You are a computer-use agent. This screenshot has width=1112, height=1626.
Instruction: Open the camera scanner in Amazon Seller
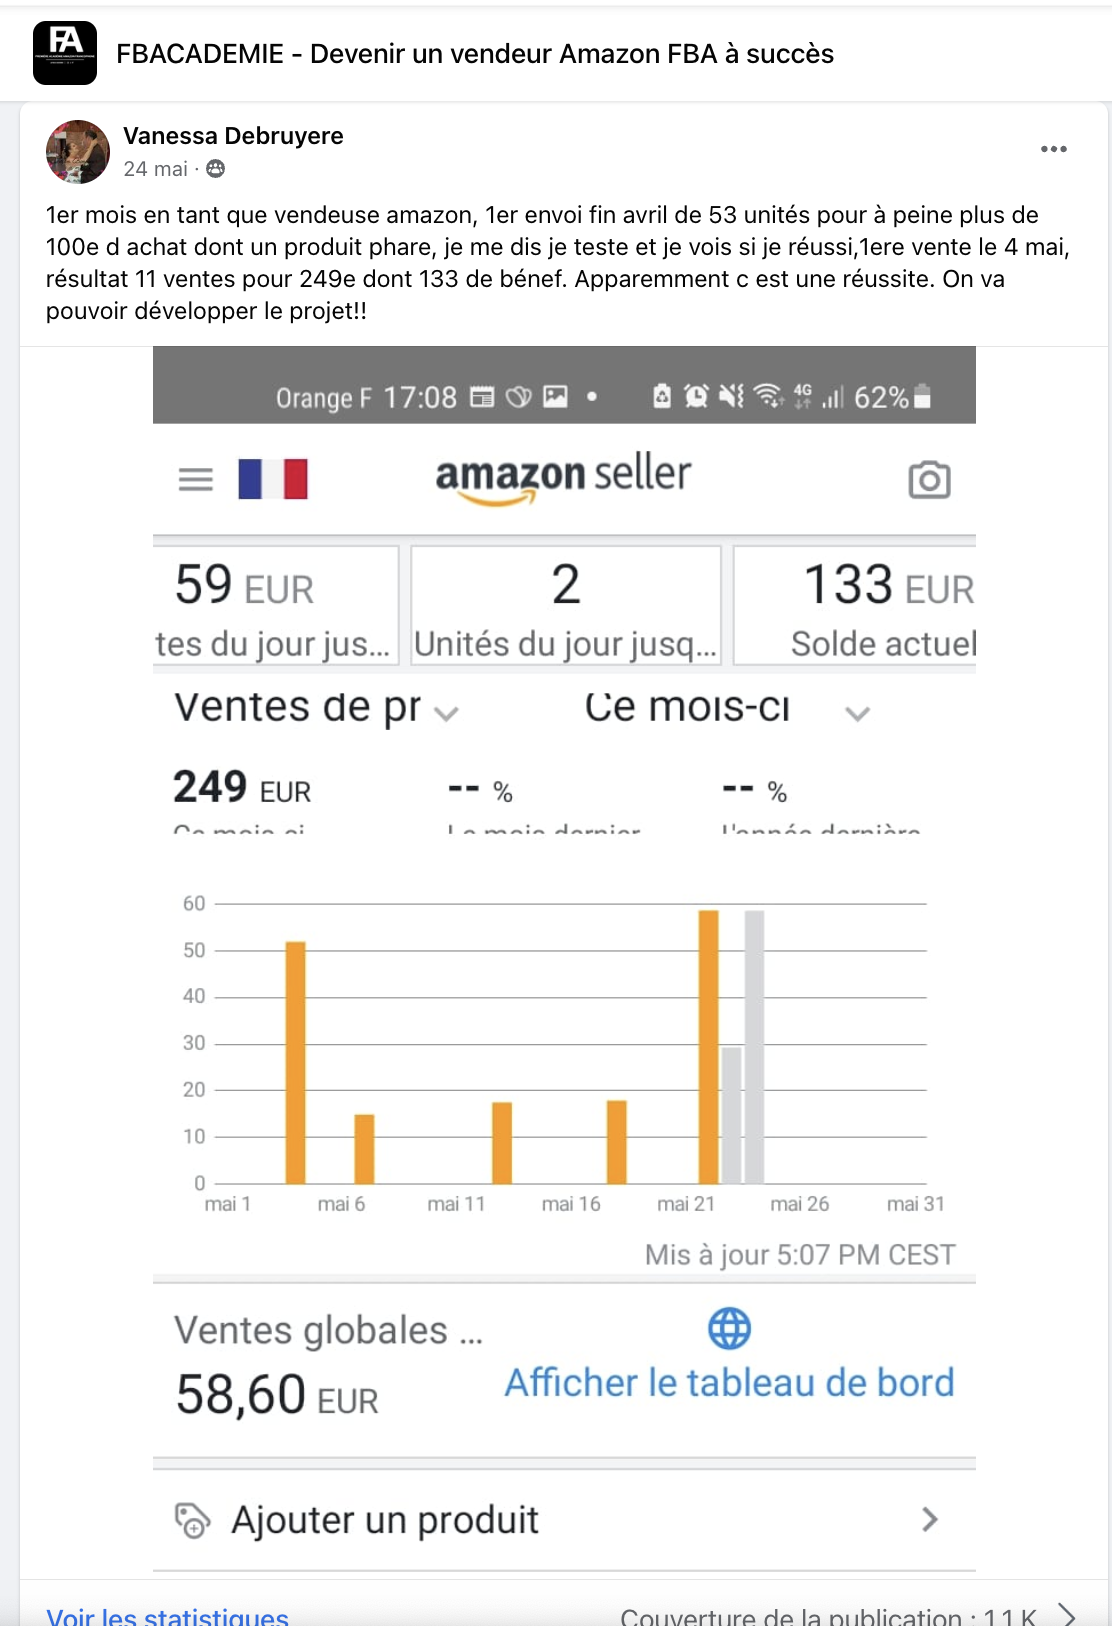tap(930, 480)
